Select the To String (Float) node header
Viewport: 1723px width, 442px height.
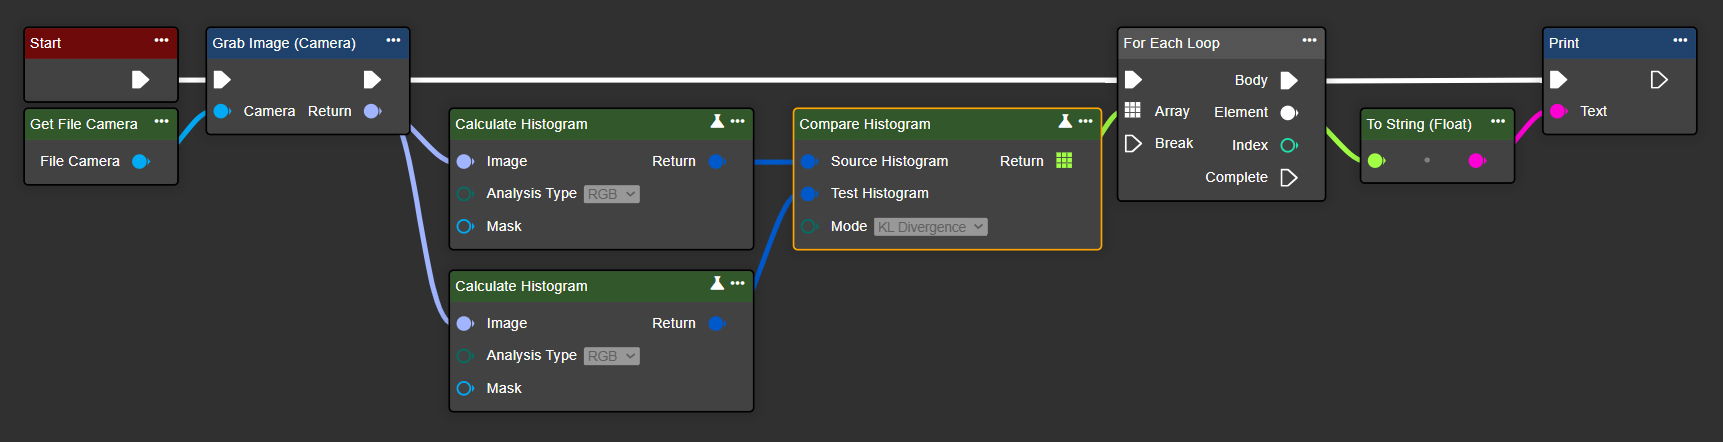pyautogui.click(x=1420, y=124)
